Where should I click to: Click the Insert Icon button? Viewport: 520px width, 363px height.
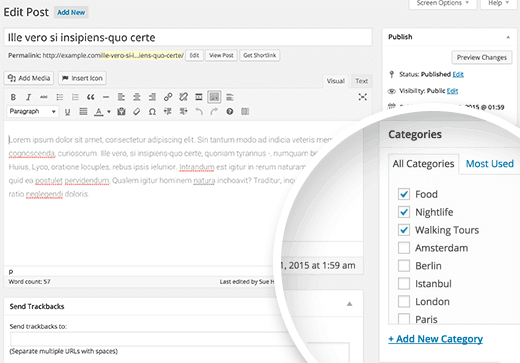(x=82, y=78)
